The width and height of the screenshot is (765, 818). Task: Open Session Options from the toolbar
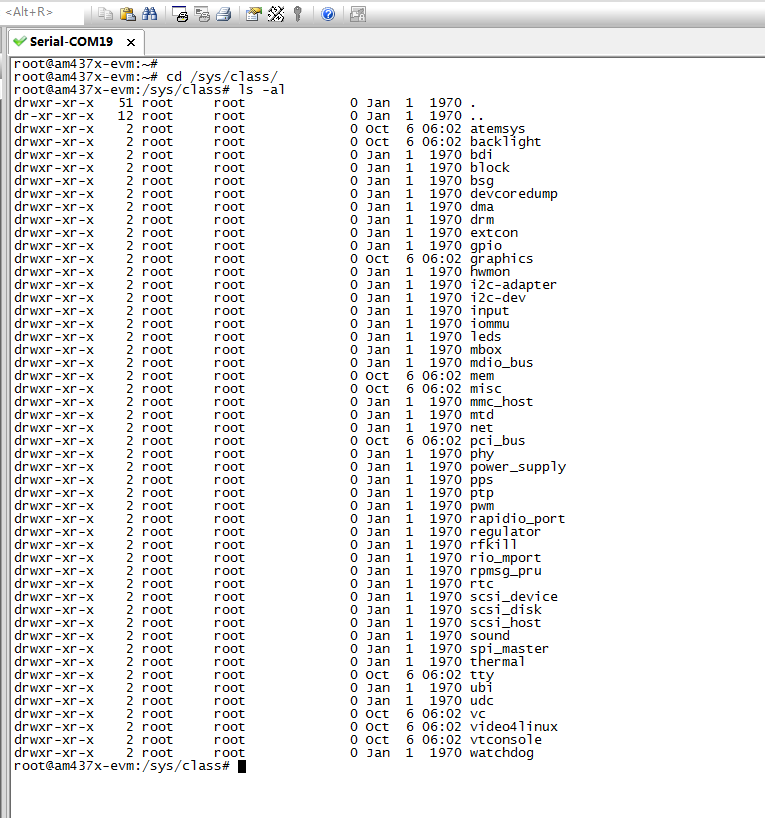254,14
